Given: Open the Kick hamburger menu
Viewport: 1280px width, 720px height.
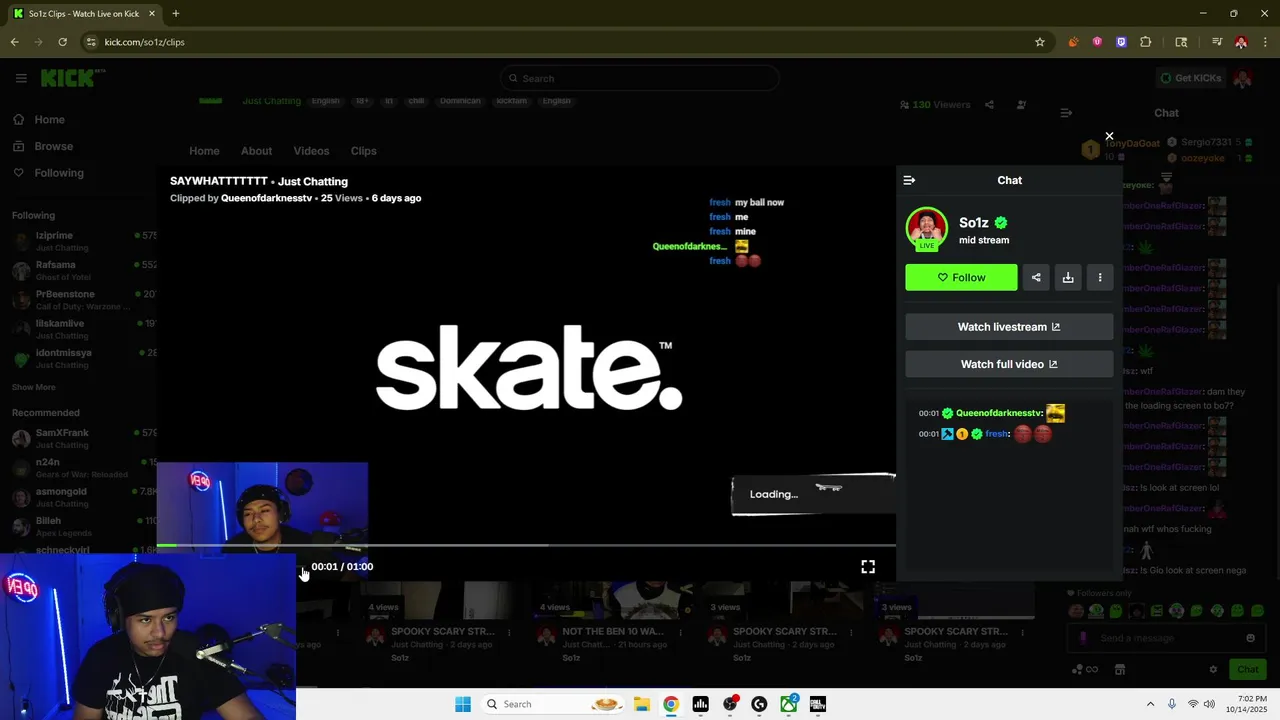Looking at the screenshot, I should [x=21, y=78].
